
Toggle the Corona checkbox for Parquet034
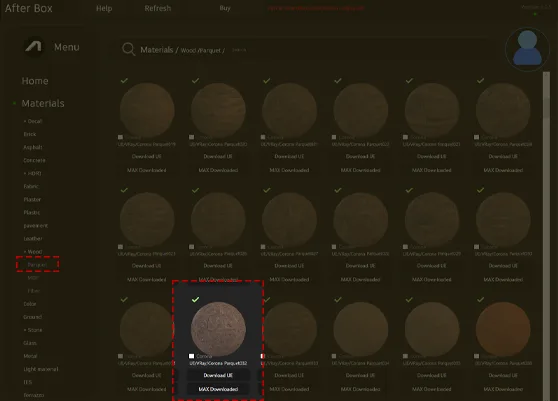[x=334, y=356]
